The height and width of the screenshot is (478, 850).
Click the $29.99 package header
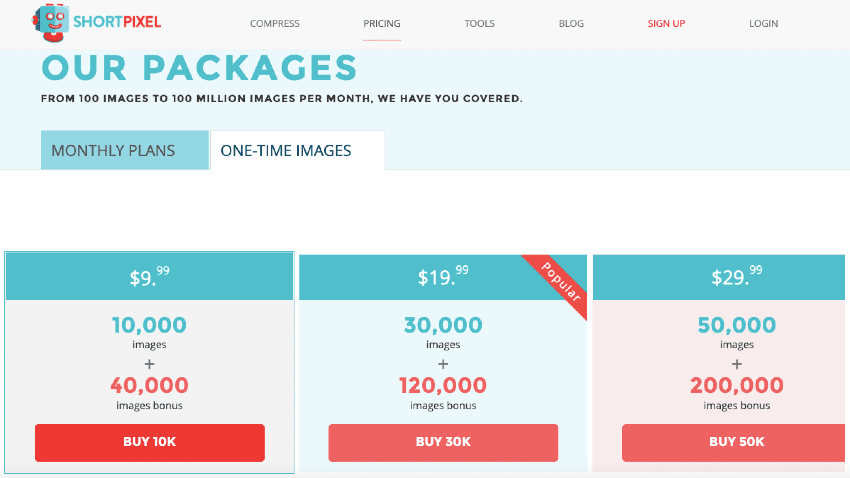point(737,277)
